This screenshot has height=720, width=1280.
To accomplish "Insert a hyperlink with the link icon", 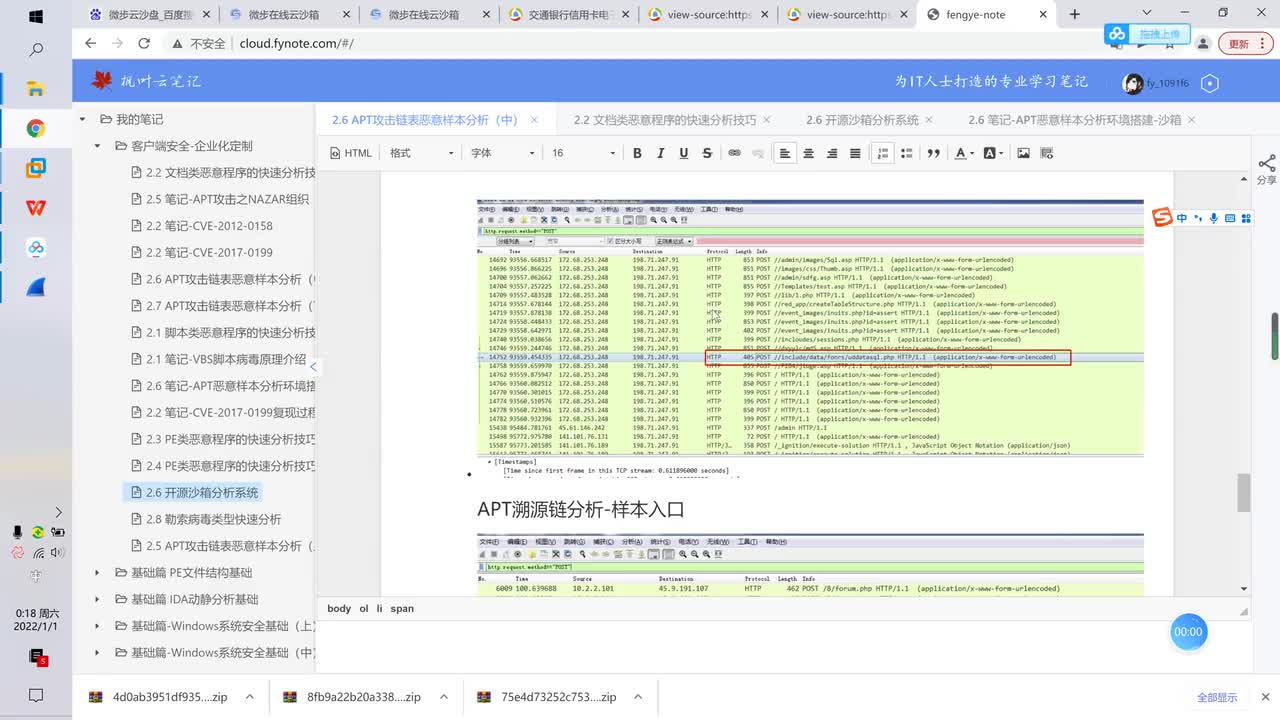I will pyautogui.click(x=734, y=153).
